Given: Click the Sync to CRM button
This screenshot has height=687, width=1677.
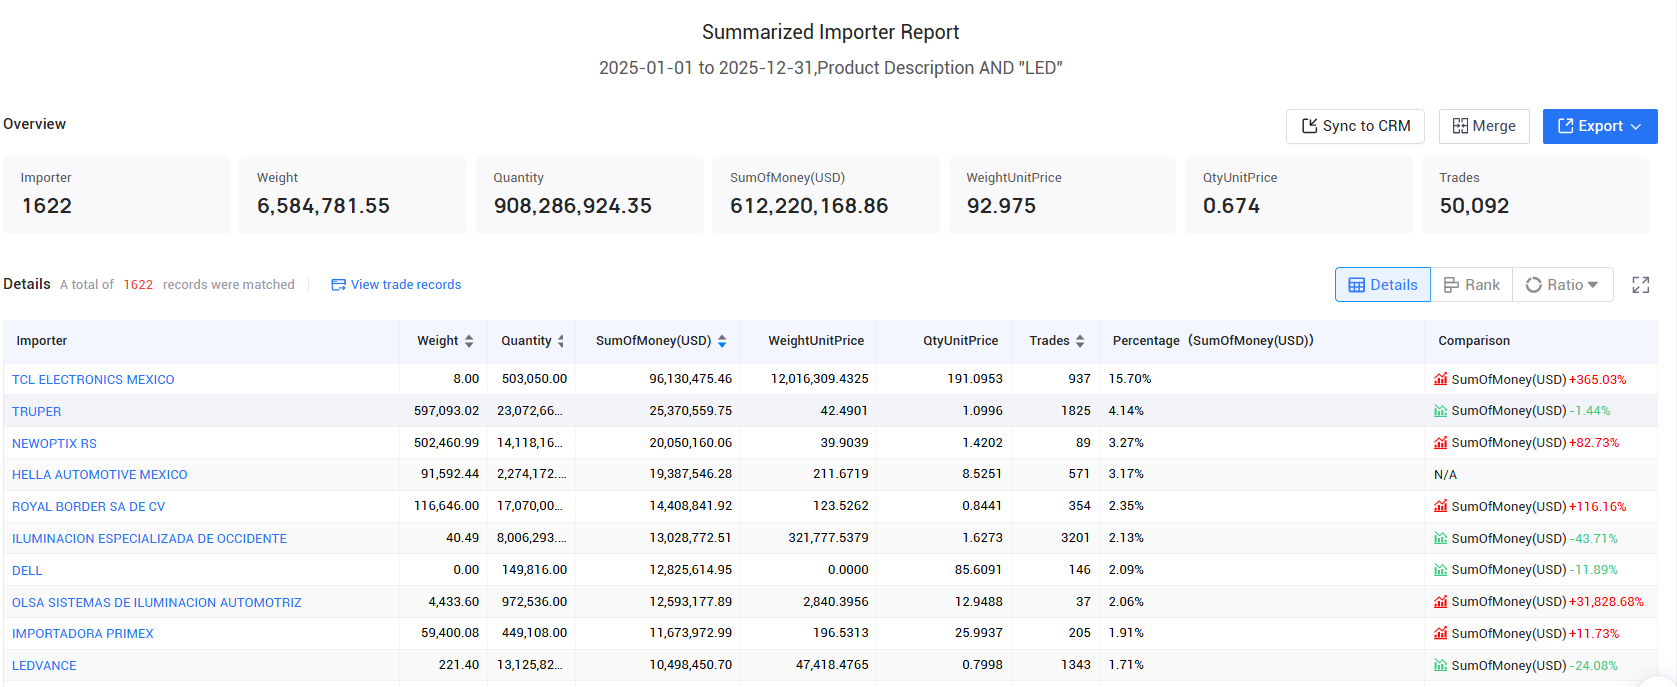Looking at the screenshot, I should click(x=1355, y=126).
